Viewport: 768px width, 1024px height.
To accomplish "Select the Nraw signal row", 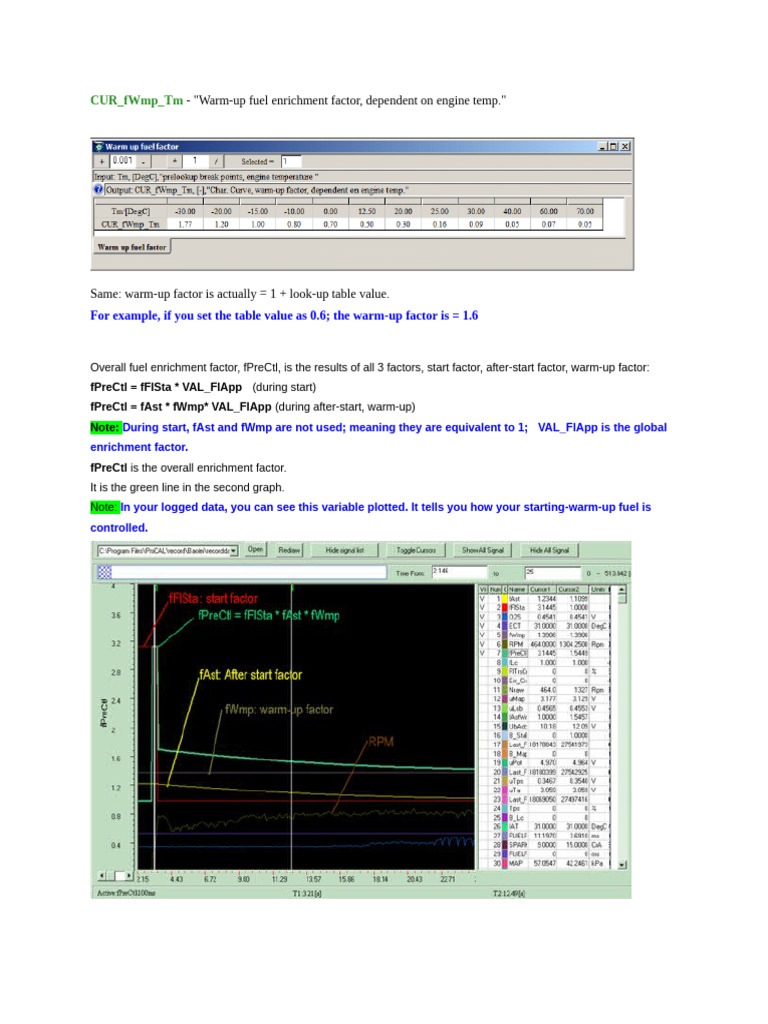I will (544, 690).
